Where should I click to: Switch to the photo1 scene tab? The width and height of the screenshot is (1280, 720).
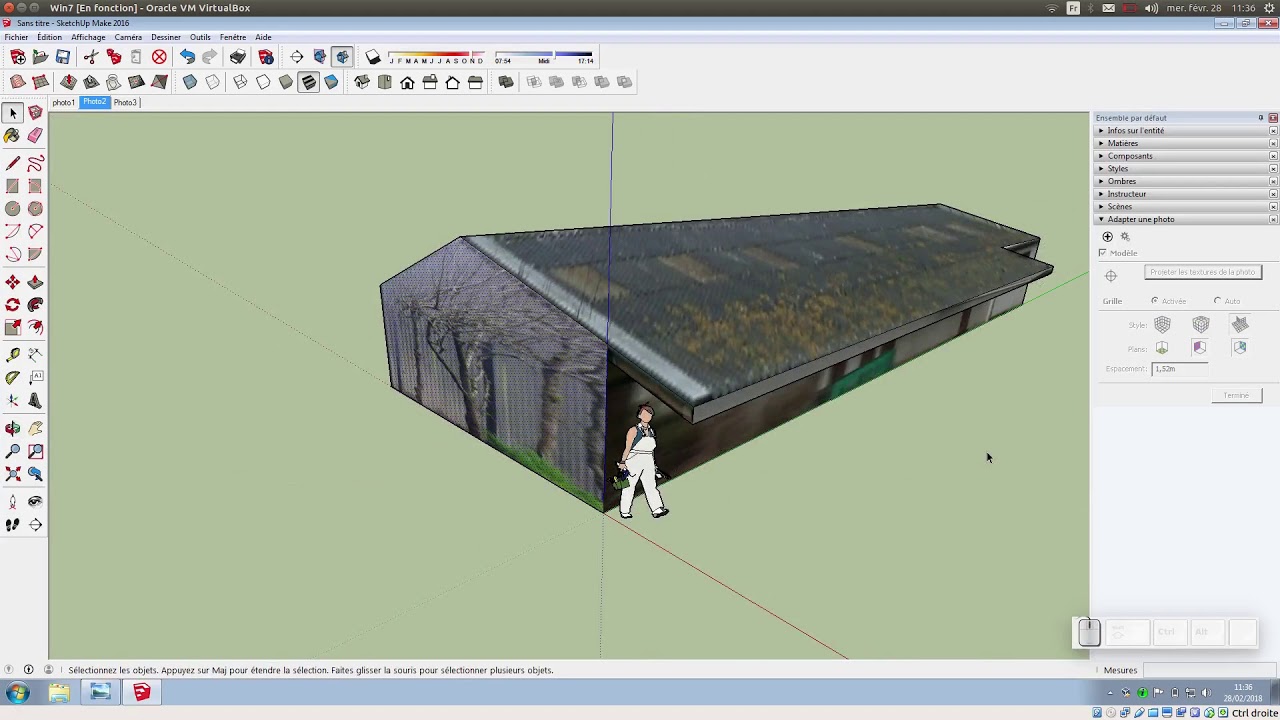coord(63,102)
